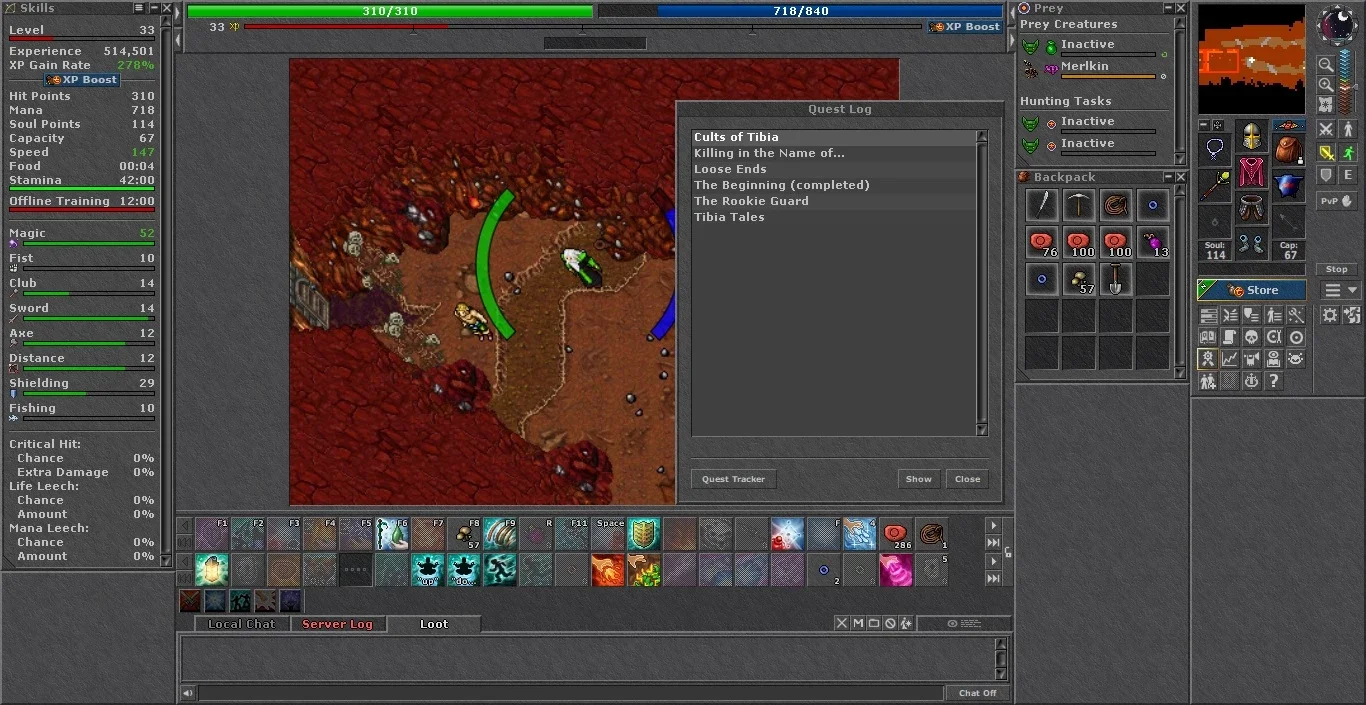1366x705 pixels.
Task: Click the Stop button
Action: [1337, 269]
